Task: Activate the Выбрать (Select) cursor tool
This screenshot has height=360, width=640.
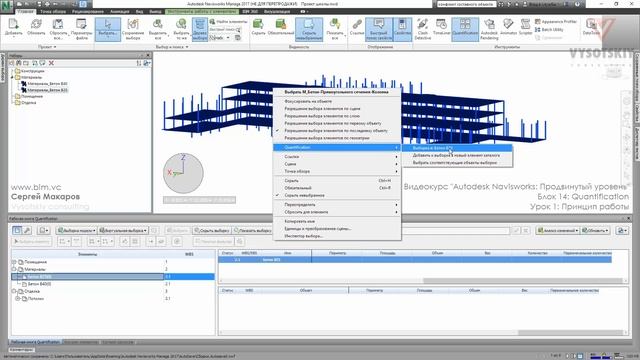Action: pos(108,29)
